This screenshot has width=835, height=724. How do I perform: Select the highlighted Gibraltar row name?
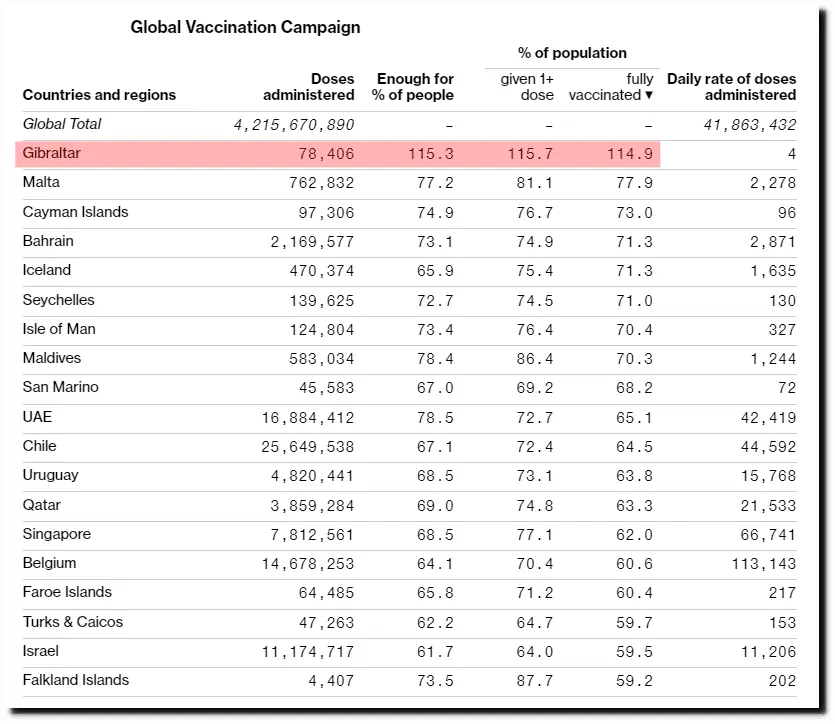[51, 153]
